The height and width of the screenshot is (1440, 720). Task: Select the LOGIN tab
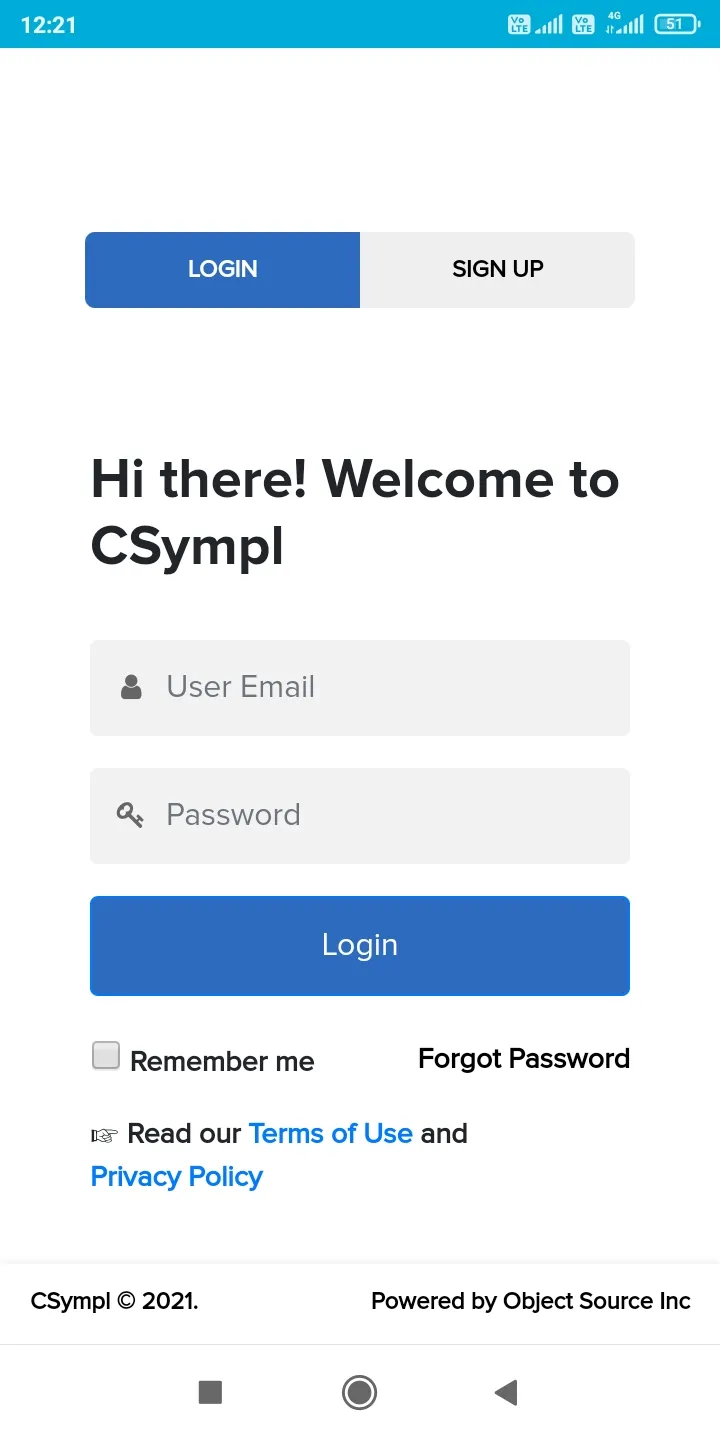tap(222, 269)
